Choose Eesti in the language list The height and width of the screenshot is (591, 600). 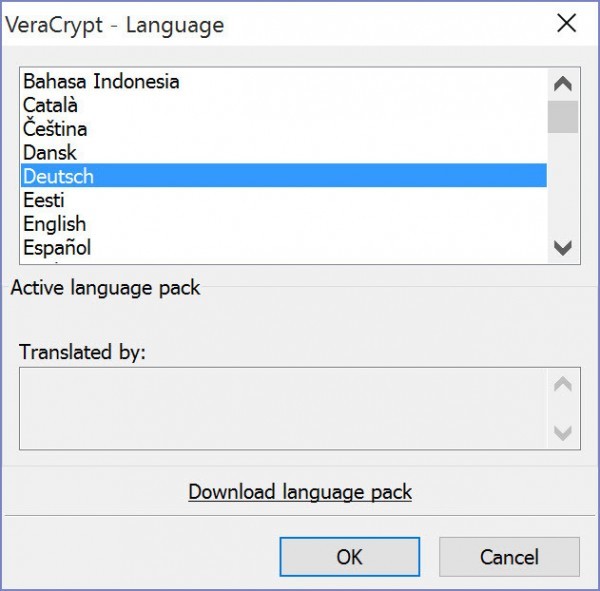click(x=284, y=200)
